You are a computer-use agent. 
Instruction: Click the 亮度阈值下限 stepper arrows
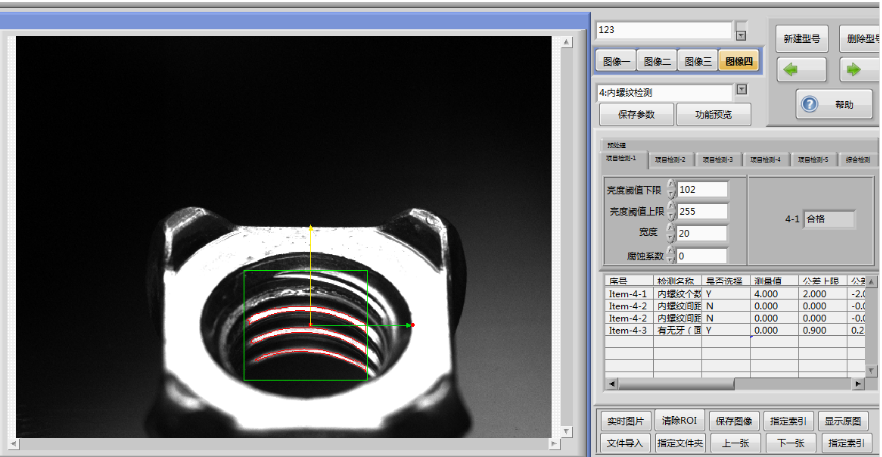(x=671, y=189)
